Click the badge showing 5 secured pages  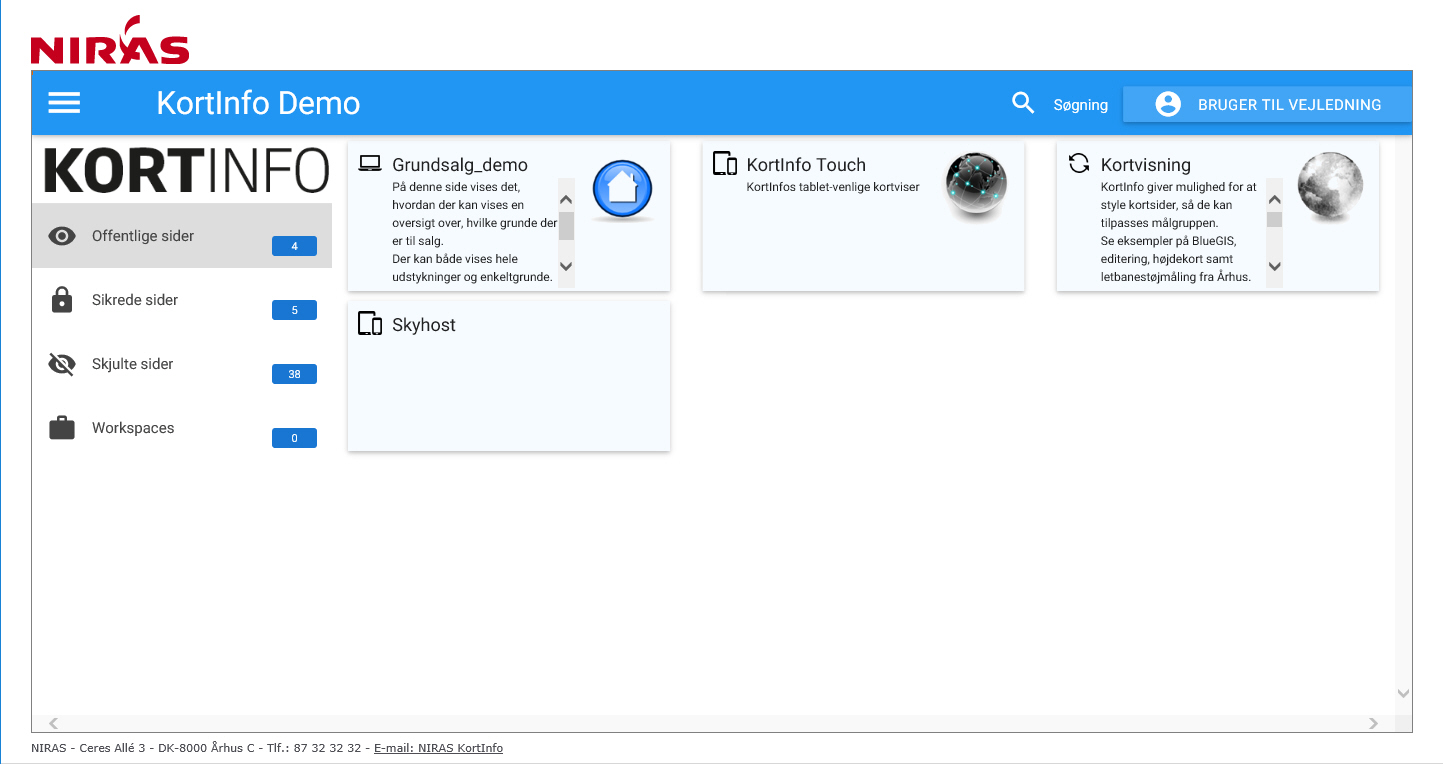click(x=294, y=310)
